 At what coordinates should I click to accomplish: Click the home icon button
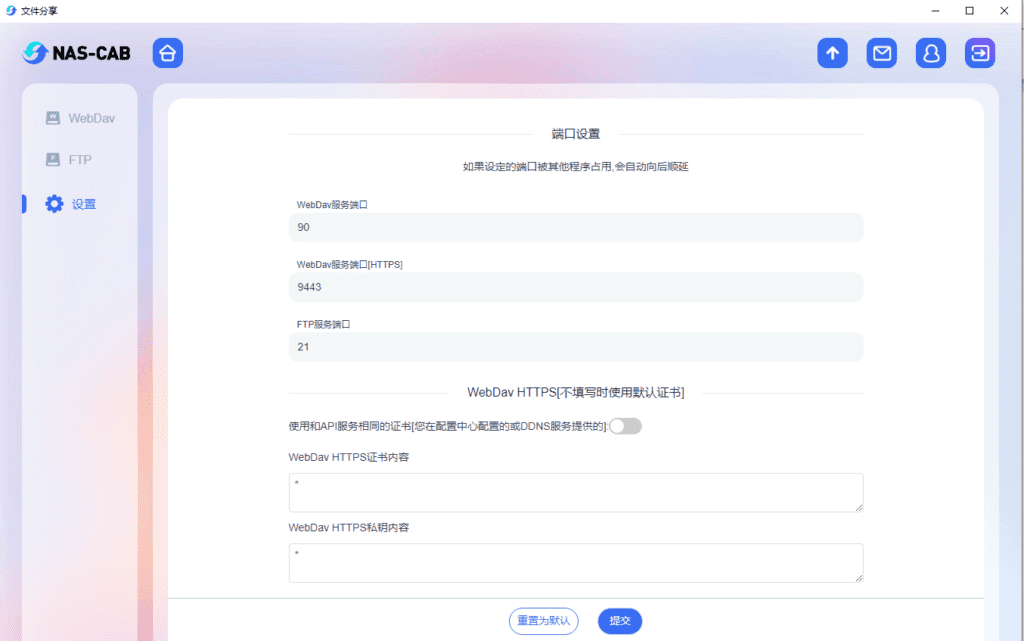pos(168,53)
